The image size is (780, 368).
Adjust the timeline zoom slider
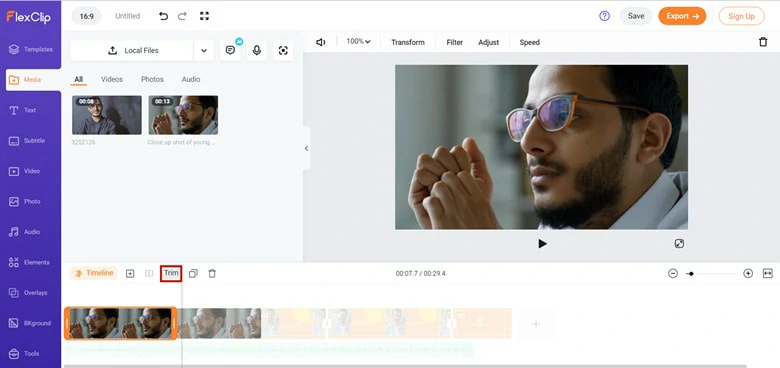tap(711, 274)
